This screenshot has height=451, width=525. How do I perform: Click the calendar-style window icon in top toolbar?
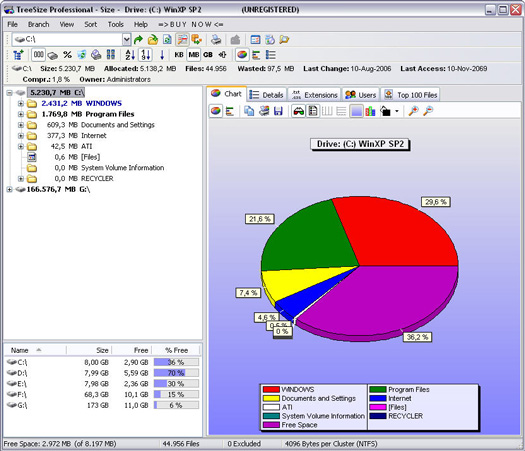pyautogui.click(x=255, y=40)
